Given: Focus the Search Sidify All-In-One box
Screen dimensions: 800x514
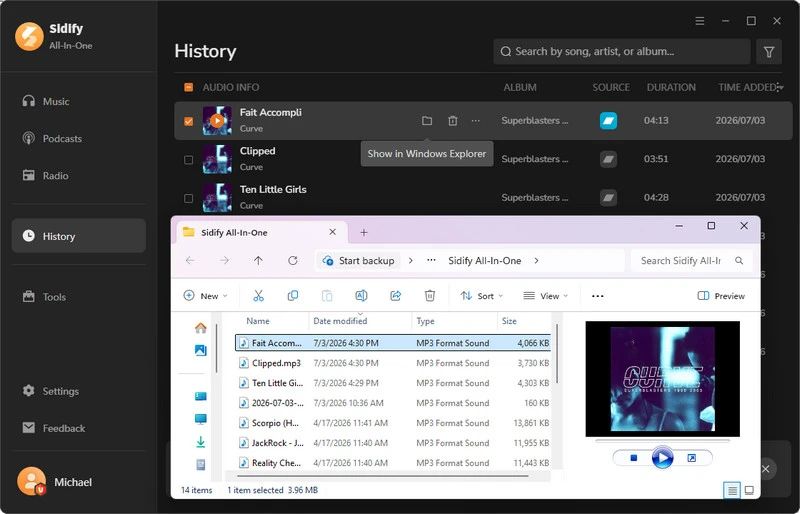Looking at the screenshot, I should [x=691, y=260].
